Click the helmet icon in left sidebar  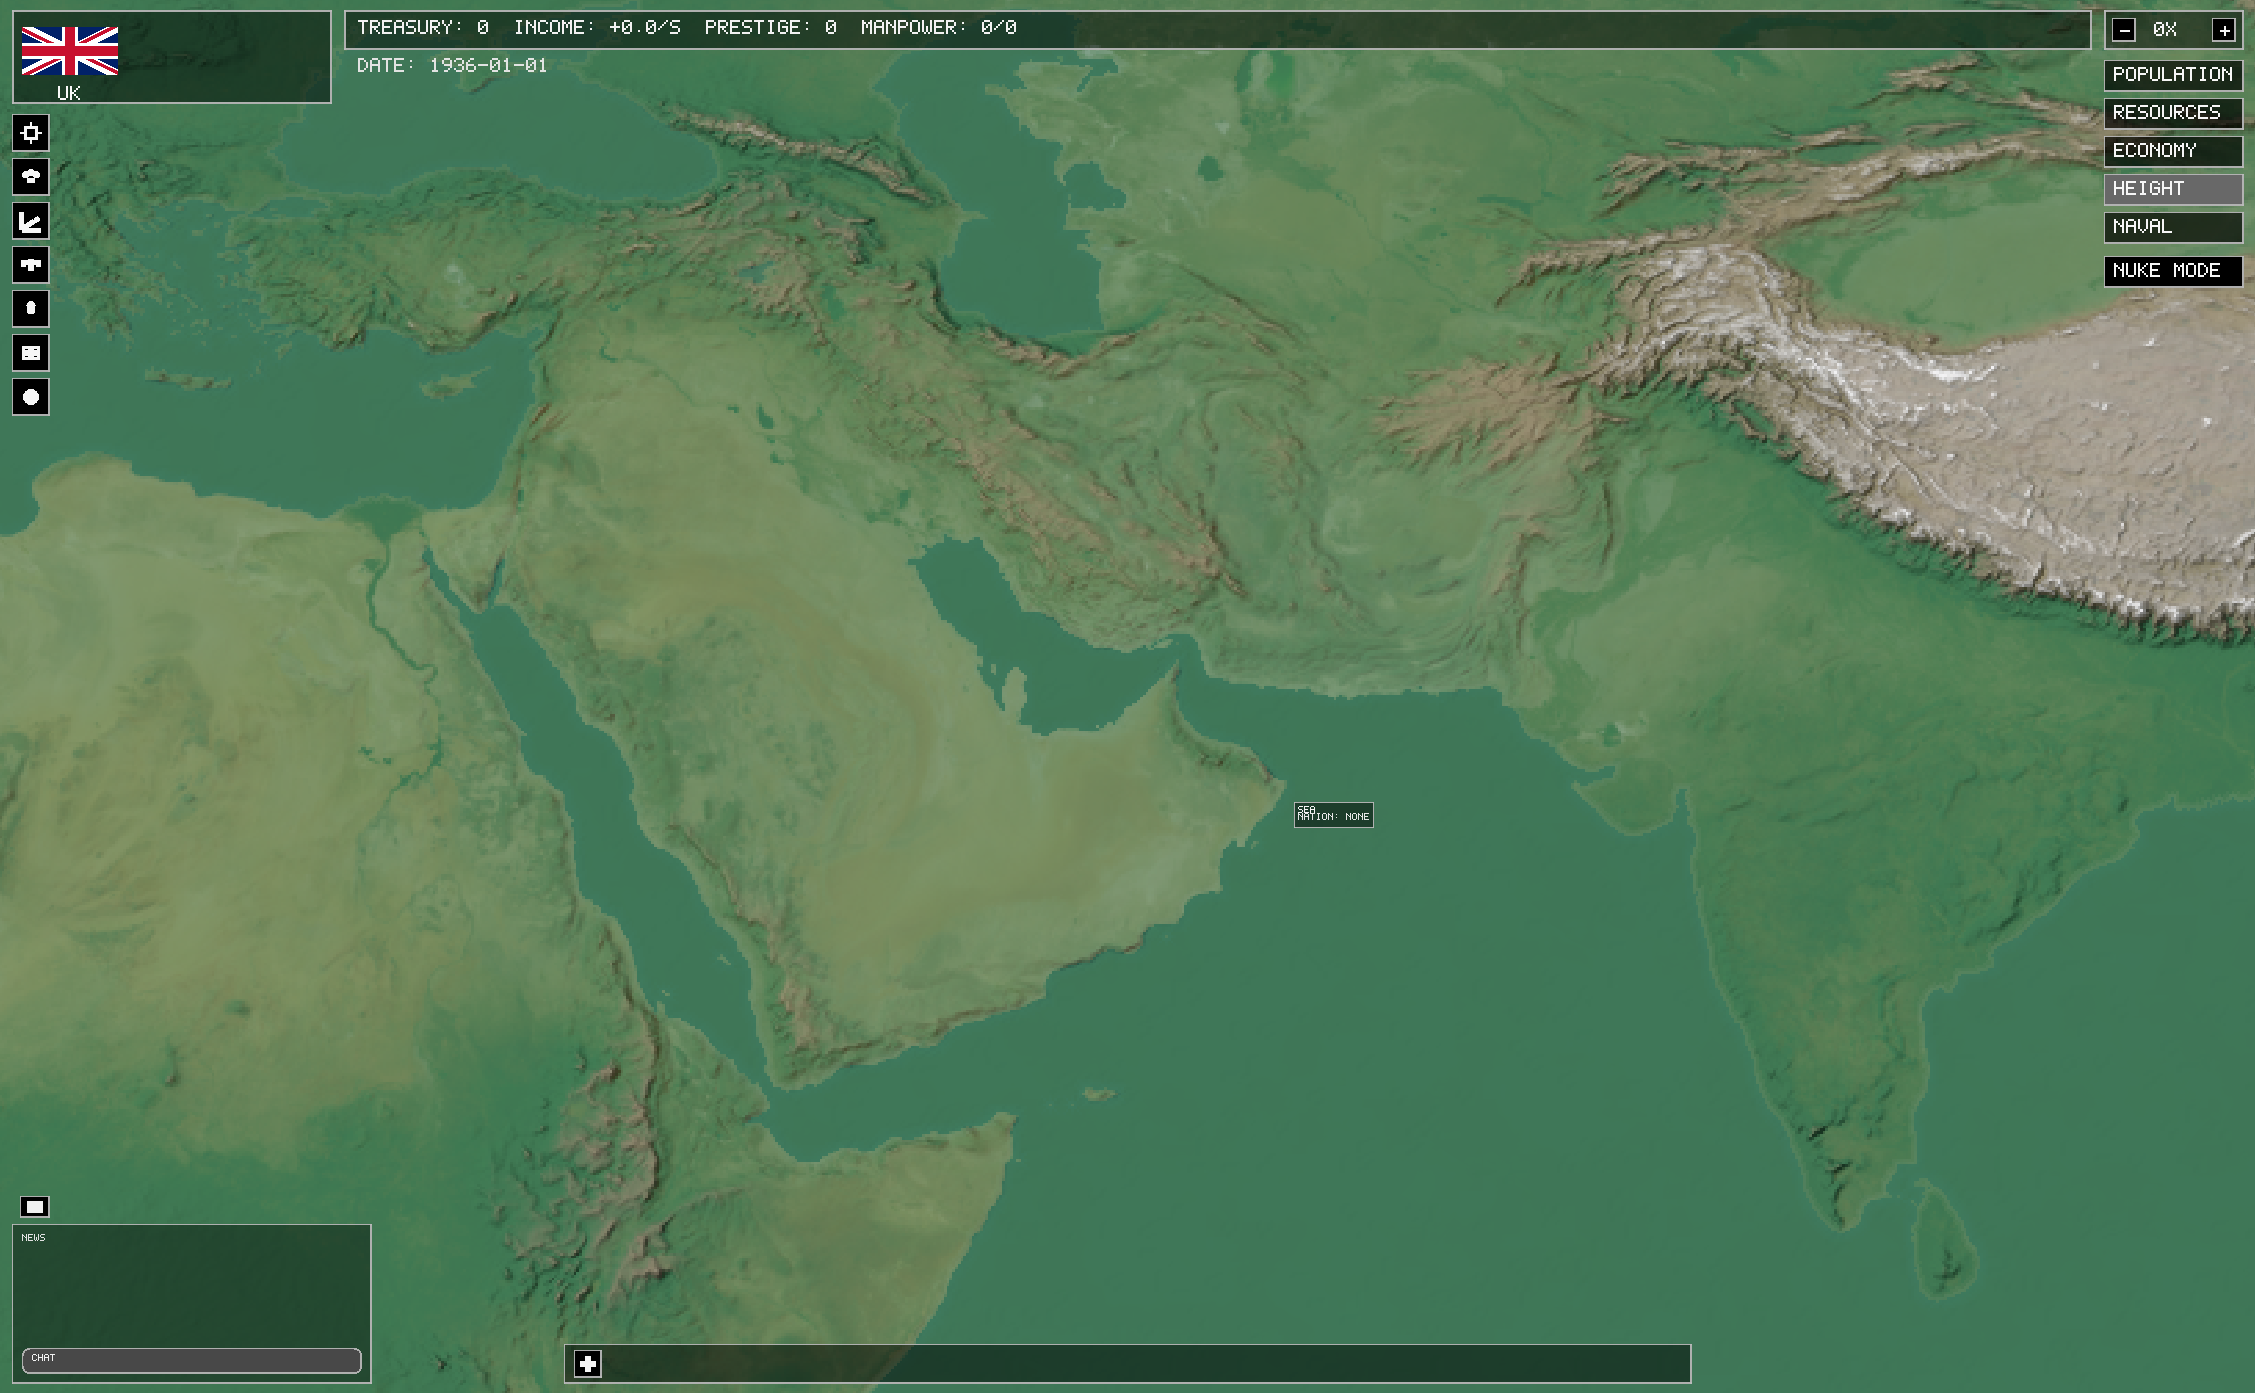[31, 177]
